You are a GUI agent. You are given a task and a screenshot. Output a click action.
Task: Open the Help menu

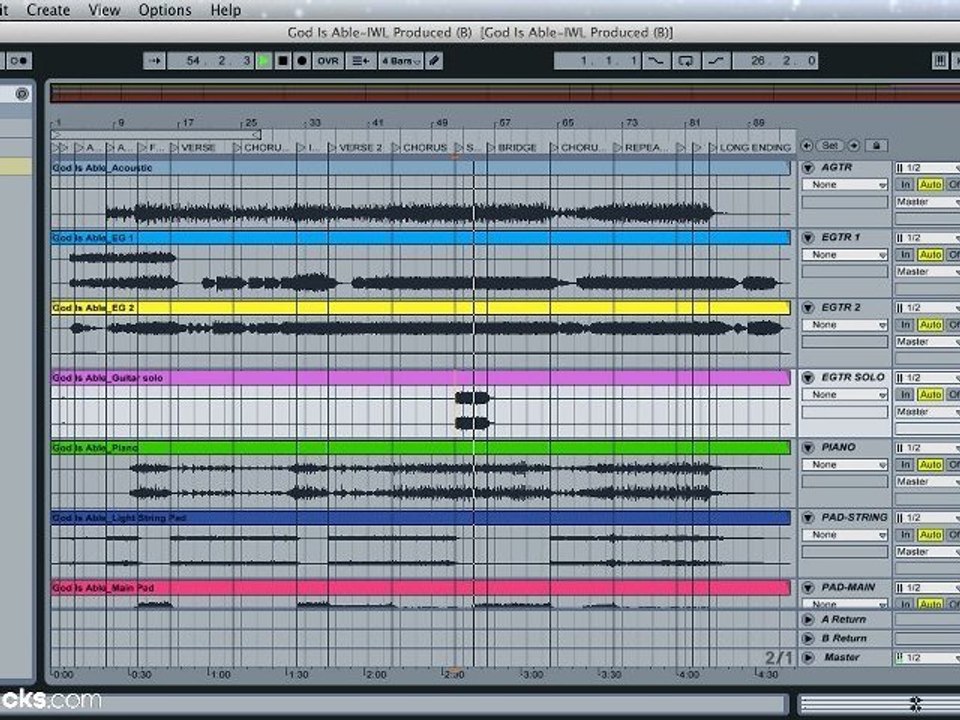225,10
